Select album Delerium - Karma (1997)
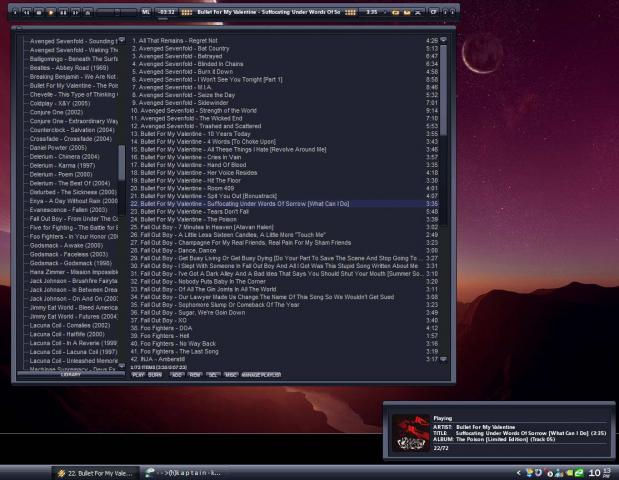 [x=62, y=165]
